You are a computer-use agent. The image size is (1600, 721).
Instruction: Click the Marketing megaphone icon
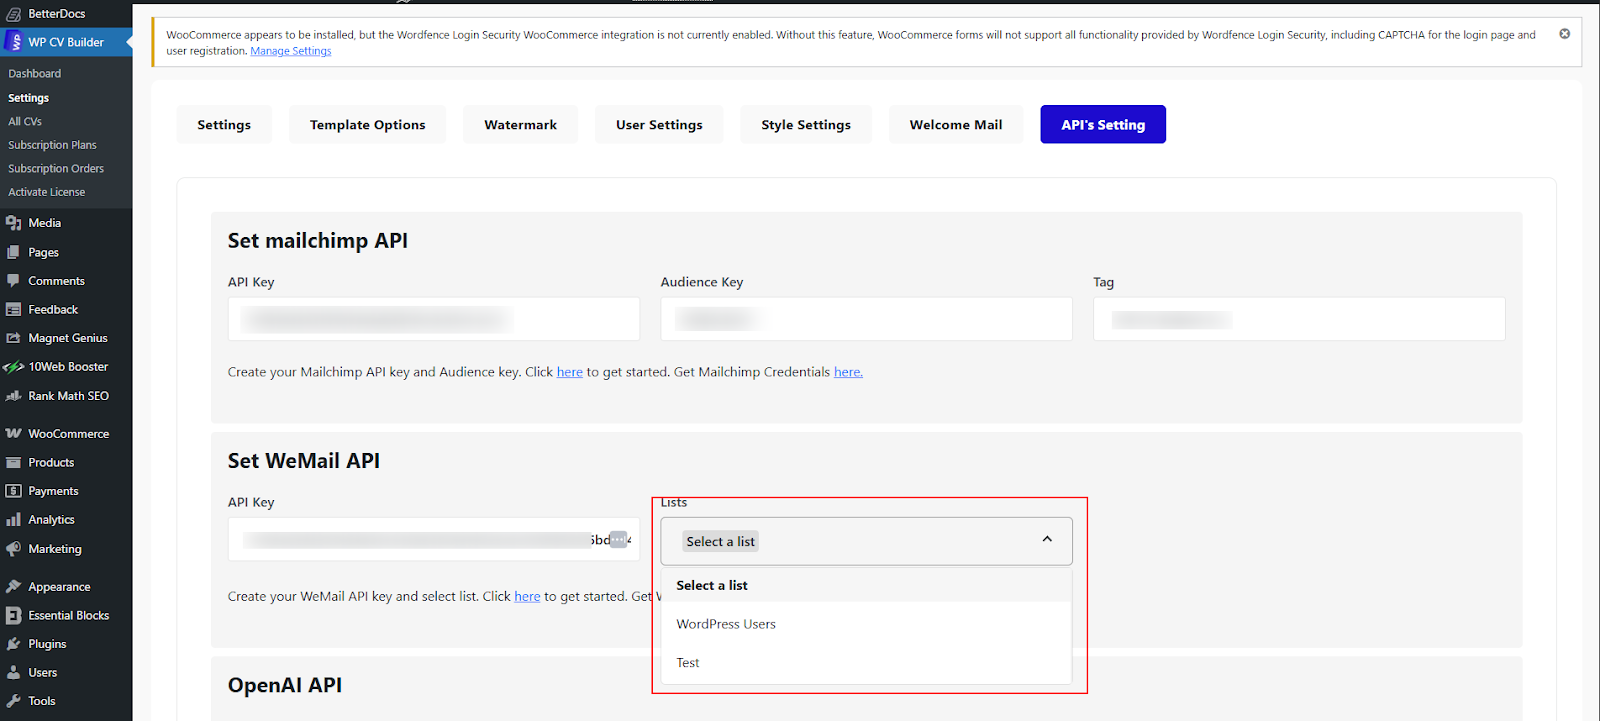14,549
